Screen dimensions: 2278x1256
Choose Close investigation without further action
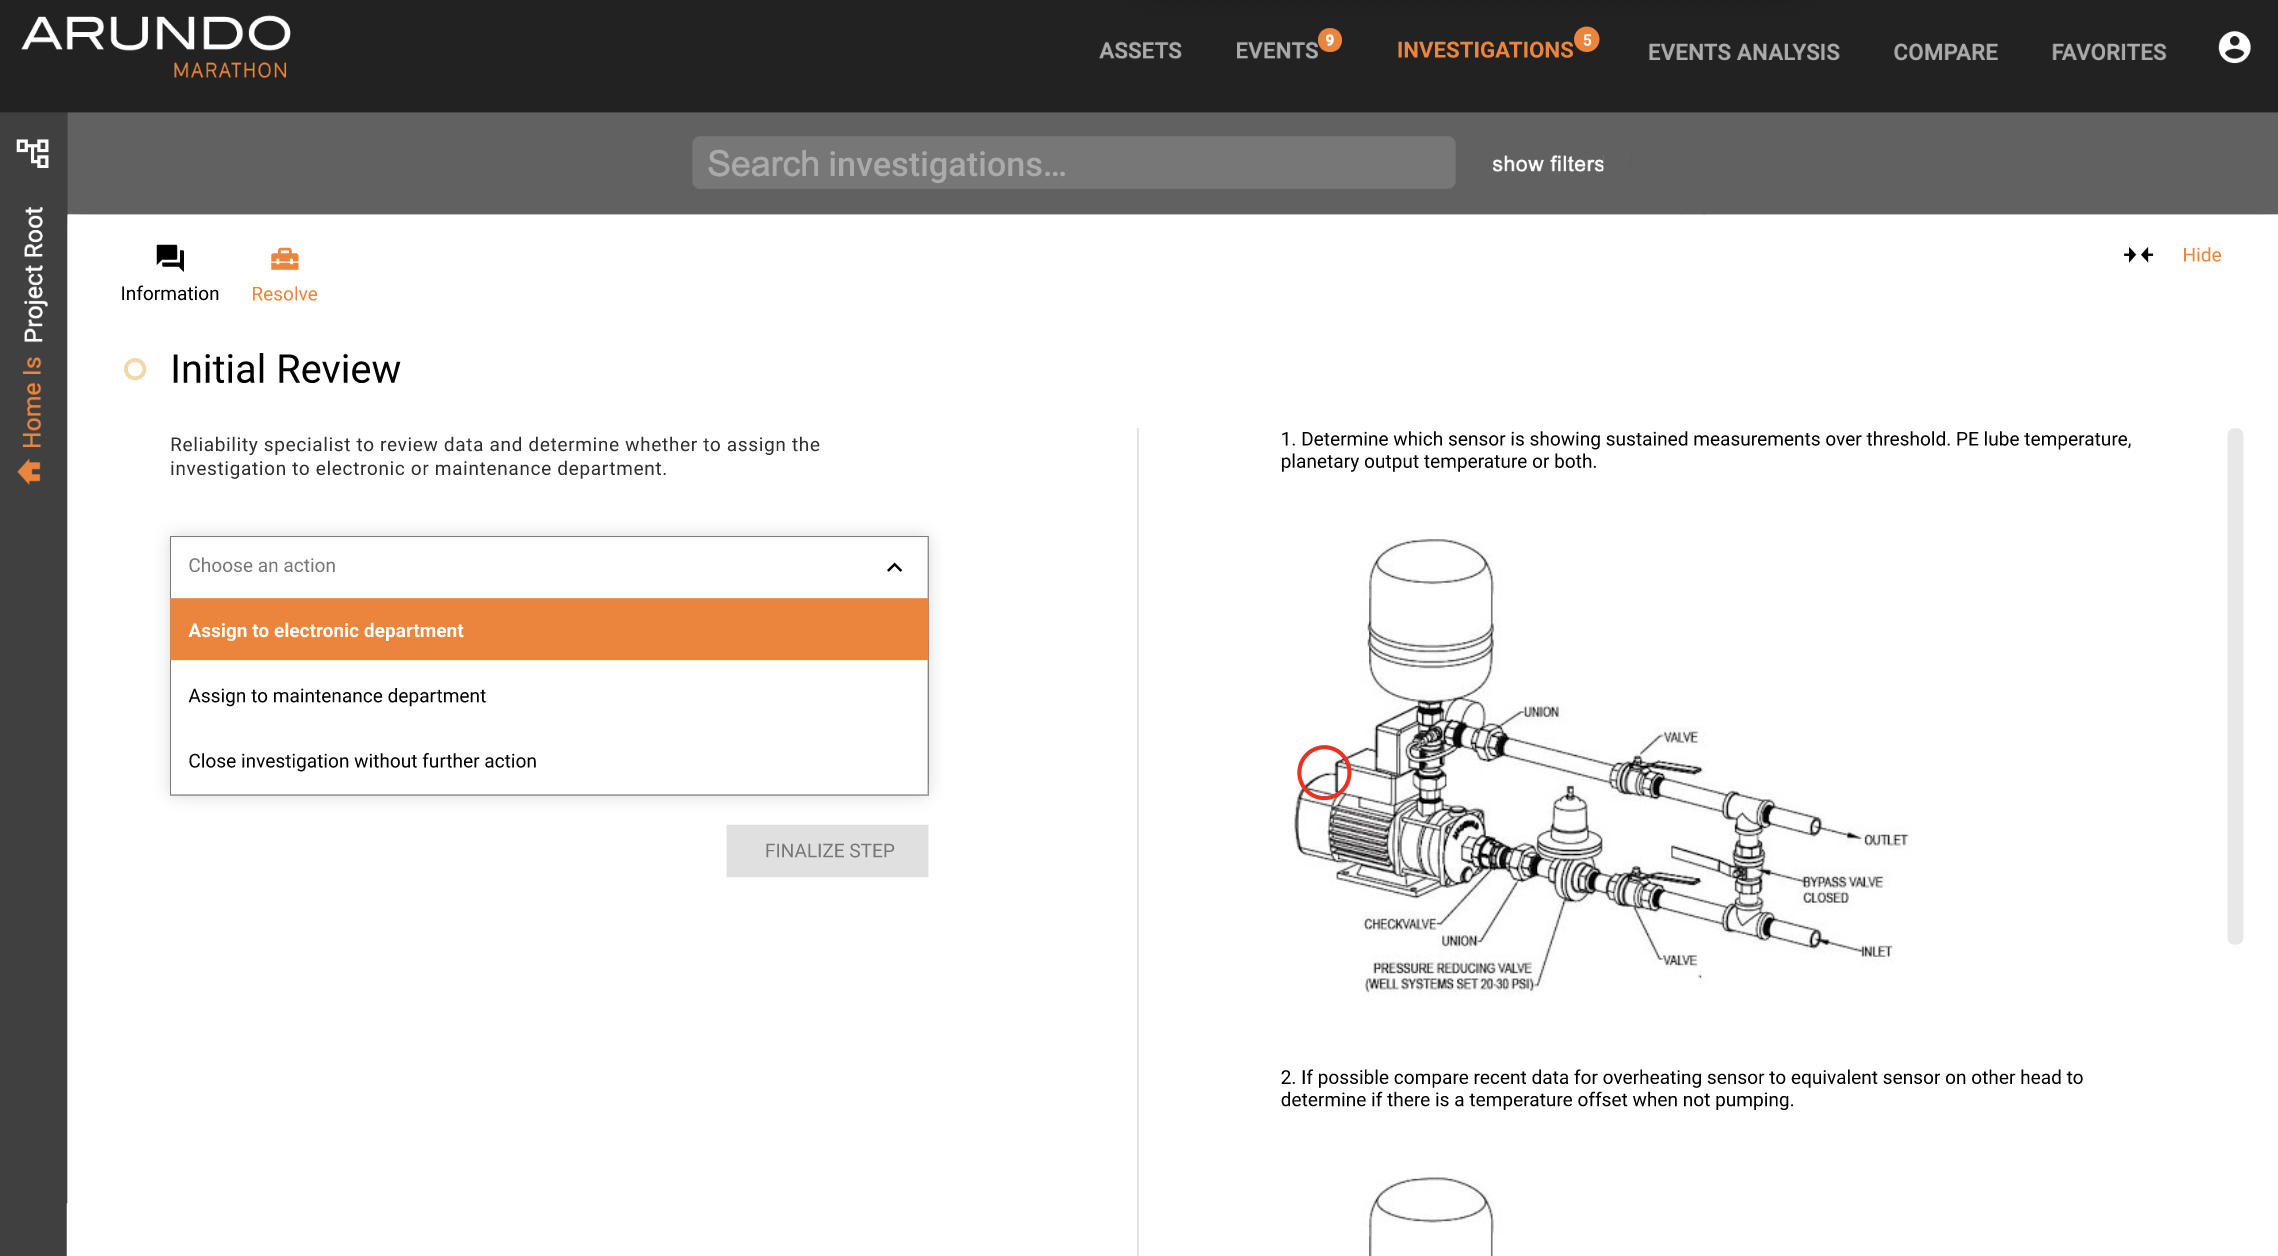tap(548, 761)
